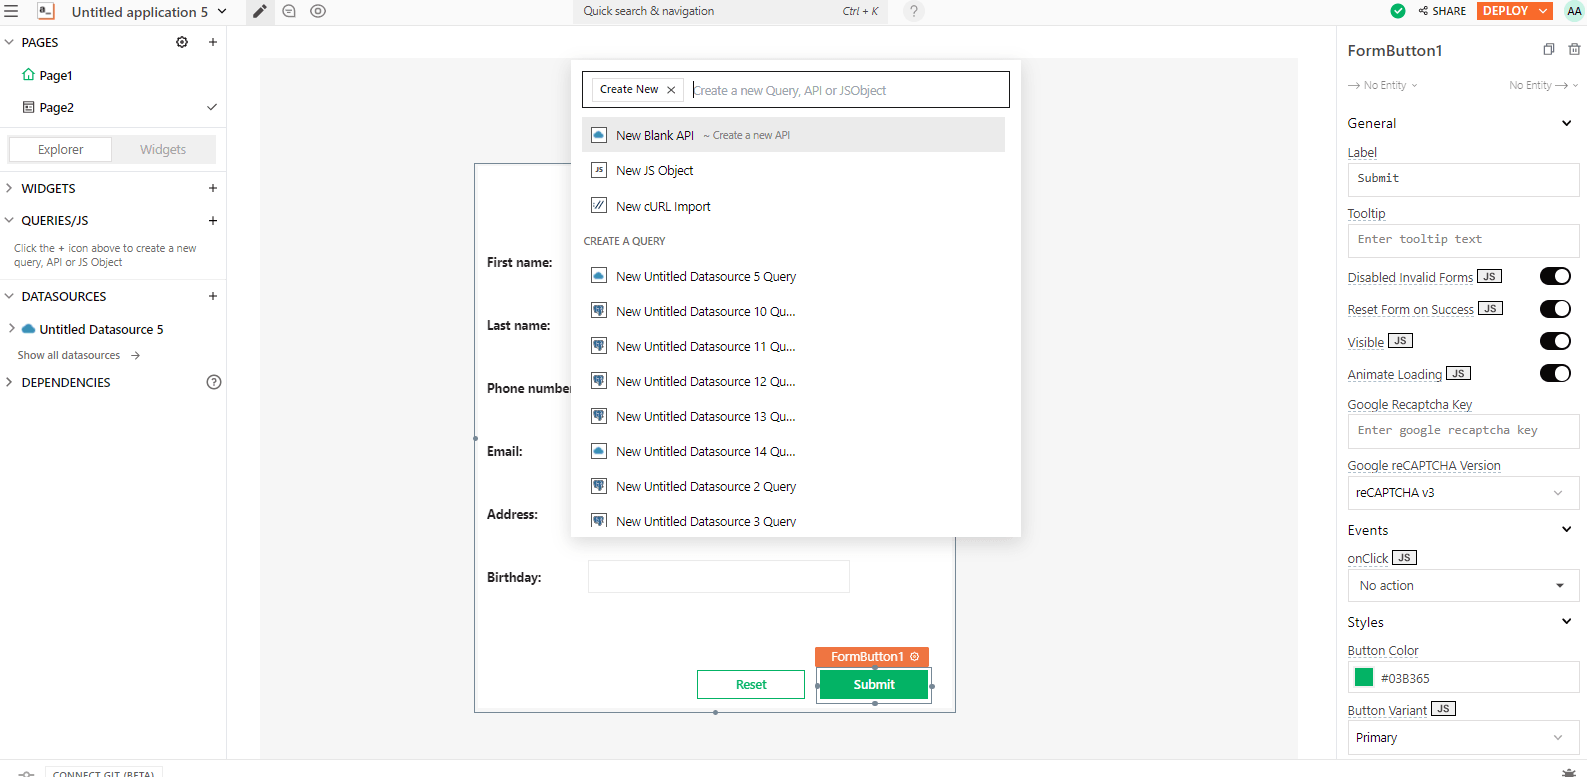
Task: Click the green Button Color swatch
Action: coord(1364,678)
